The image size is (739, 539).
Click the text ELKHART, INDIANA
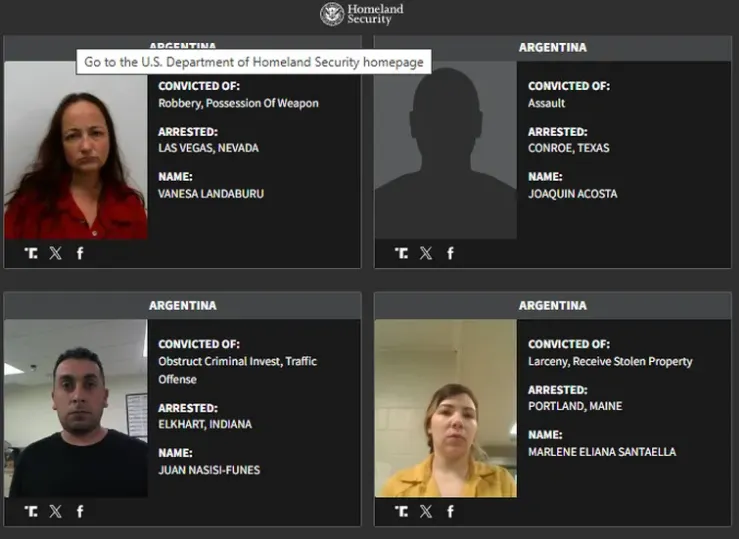[x=205, y=424]
